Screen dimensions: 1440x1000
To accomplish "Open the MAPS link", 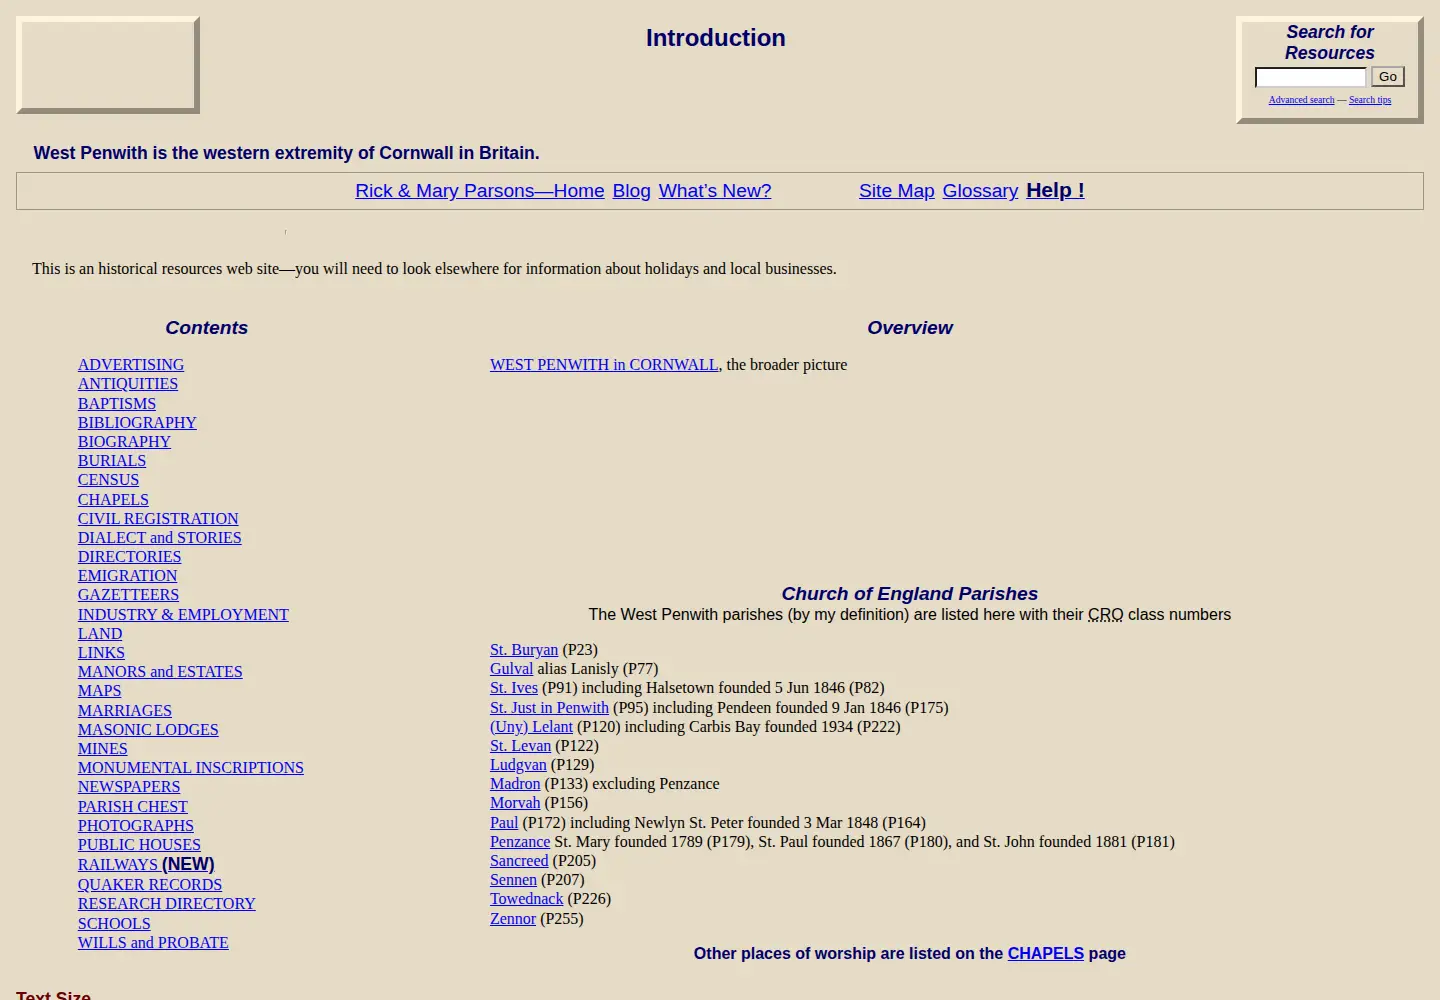I will tap(99, 691).
